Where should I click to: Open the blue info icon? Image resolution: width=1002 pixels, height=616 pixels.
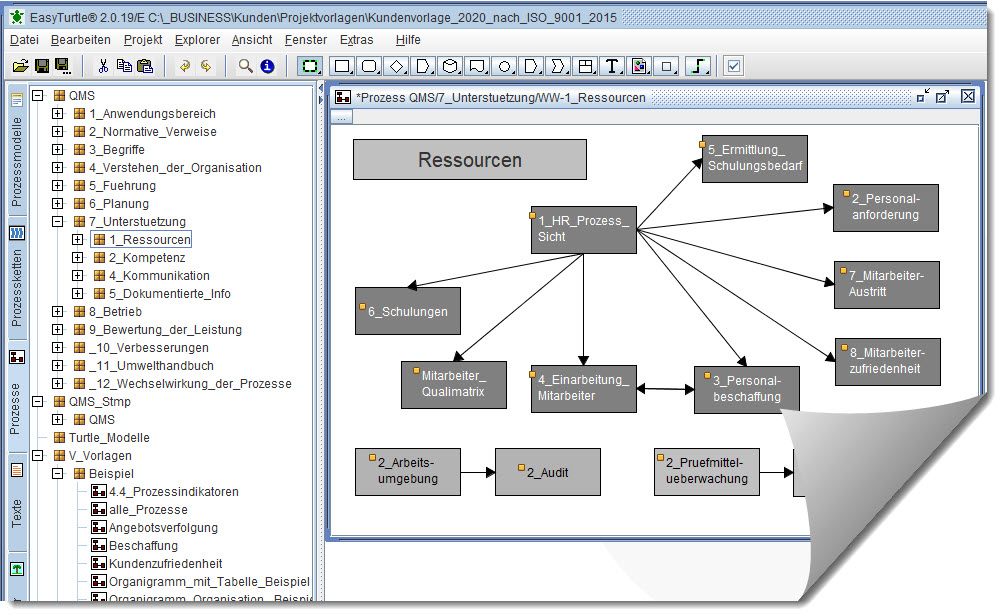point(267,66)
